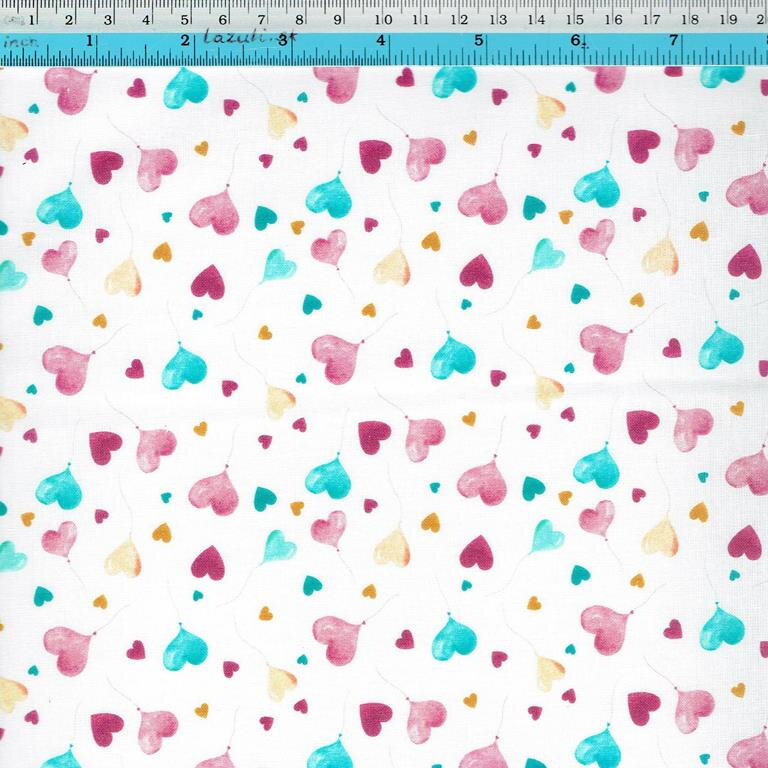Click number 1 on the blue inch ruler
Screen dimensions: 768x768
(90, 40)
